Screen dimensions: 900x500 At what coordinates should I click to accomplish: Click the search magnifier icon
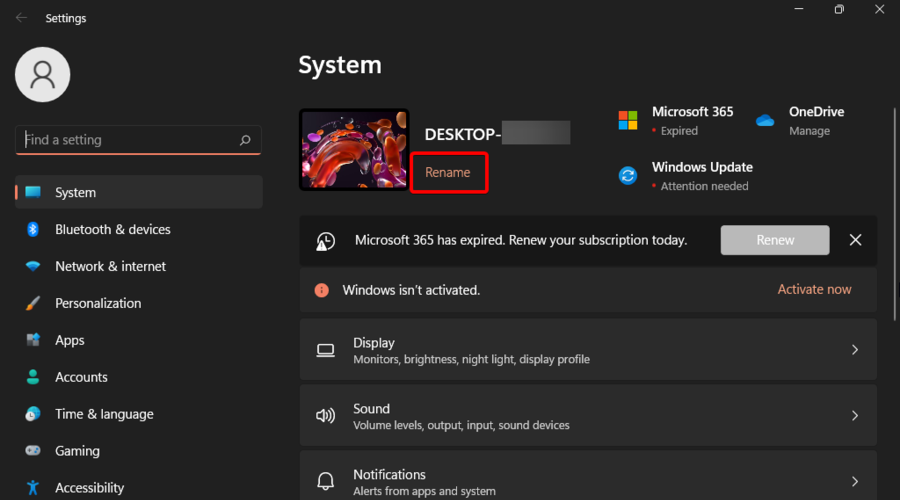pyautogui.click(x=245, y=141)
